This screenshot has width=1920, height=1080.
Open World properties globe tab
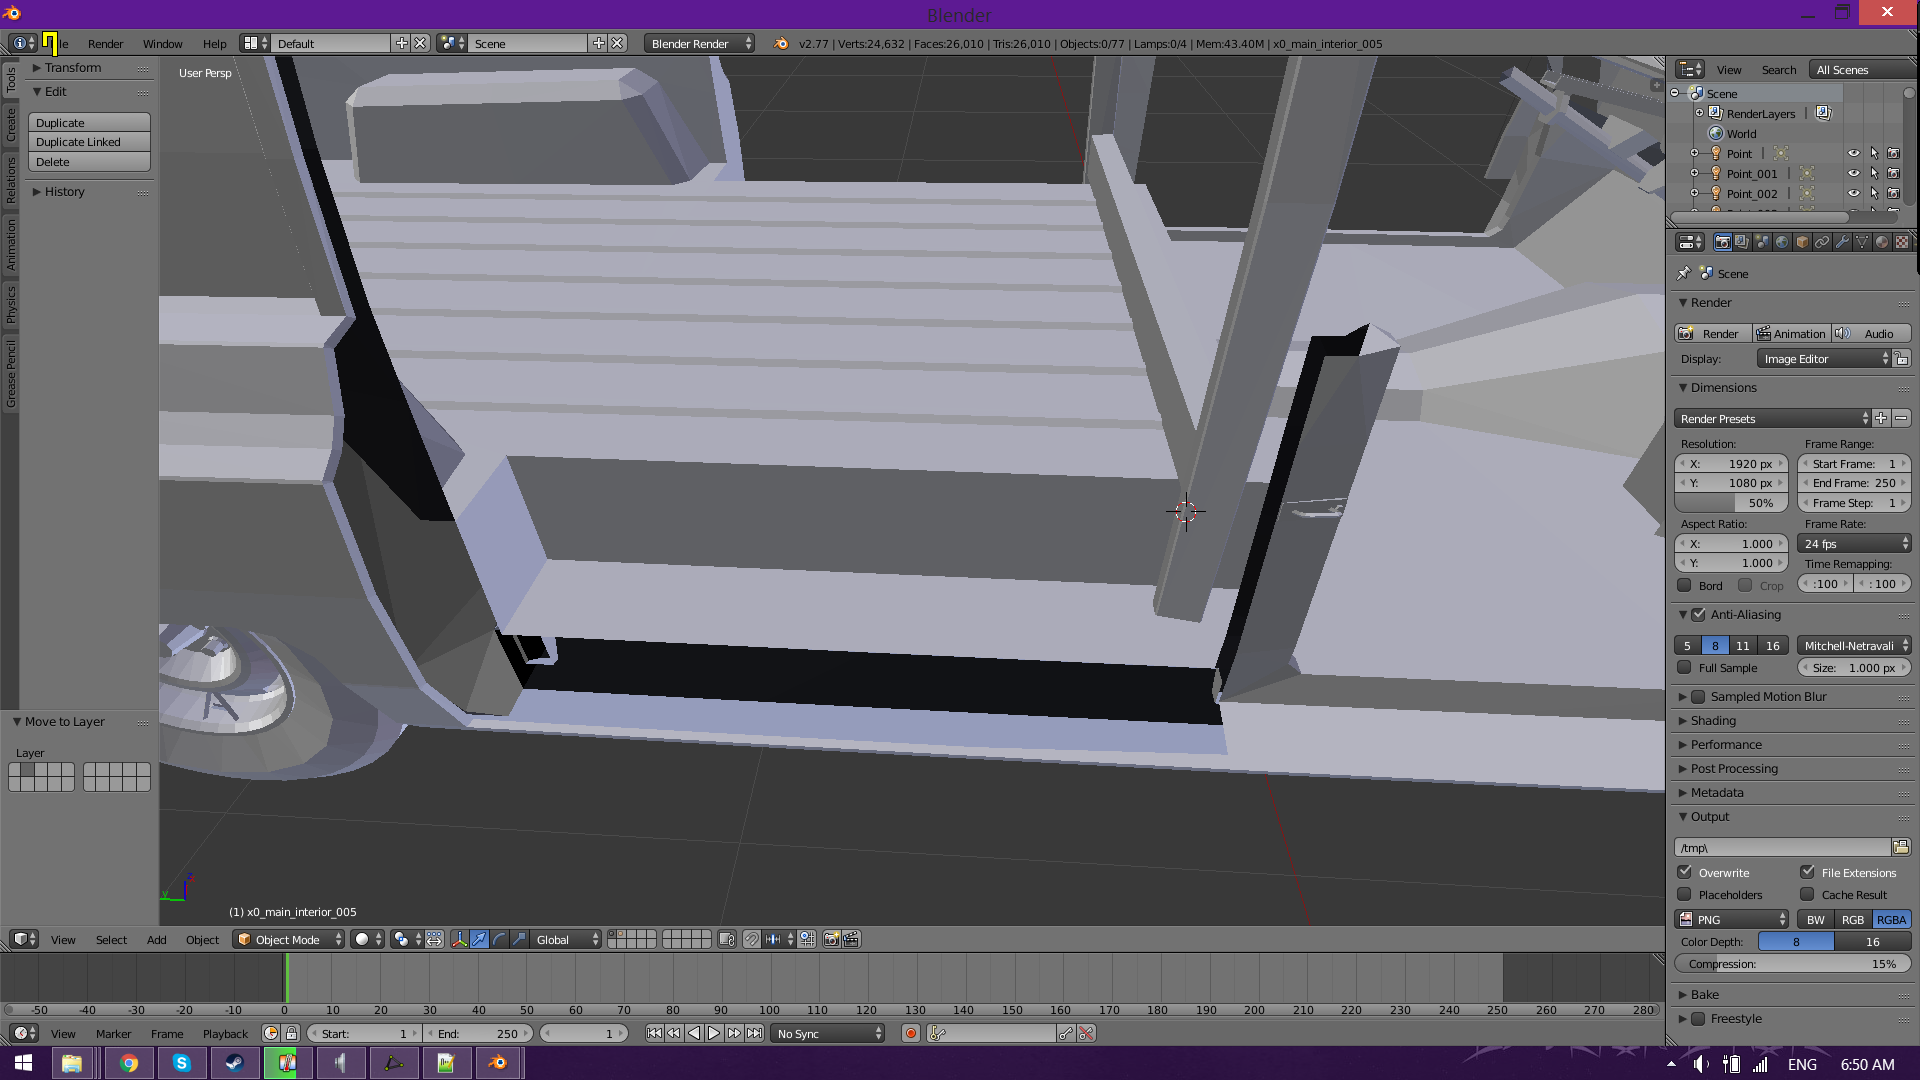1782,242
